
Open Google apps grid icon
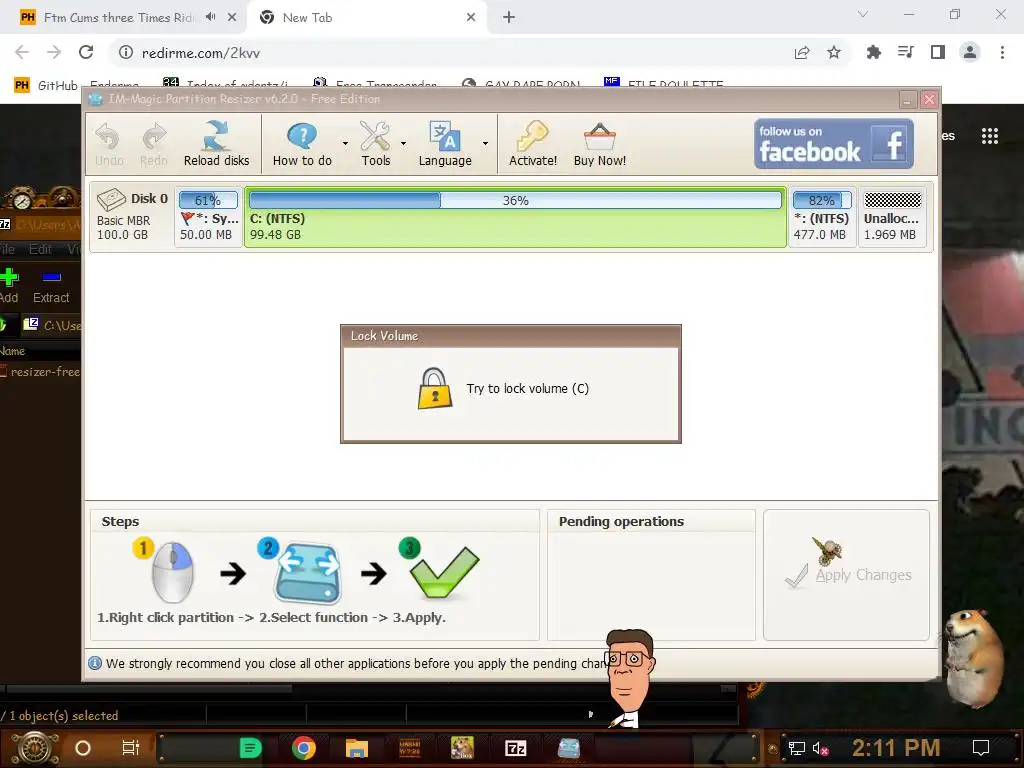pos(989,136)
